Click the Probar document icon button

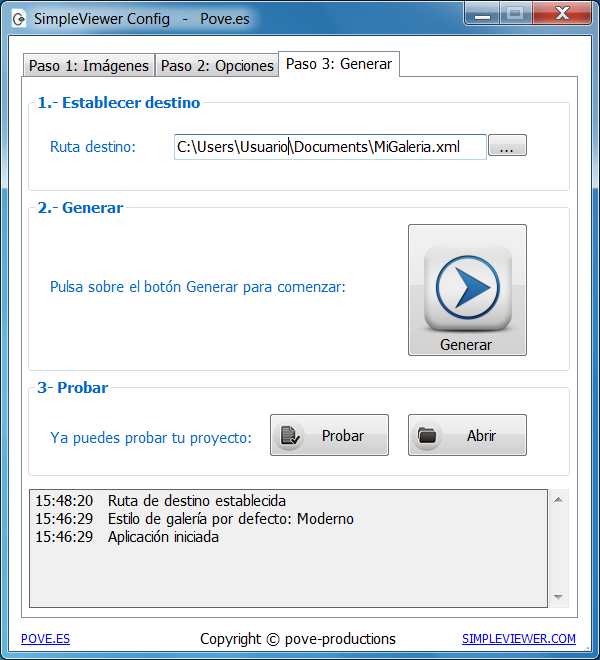(x=329, y=435)
